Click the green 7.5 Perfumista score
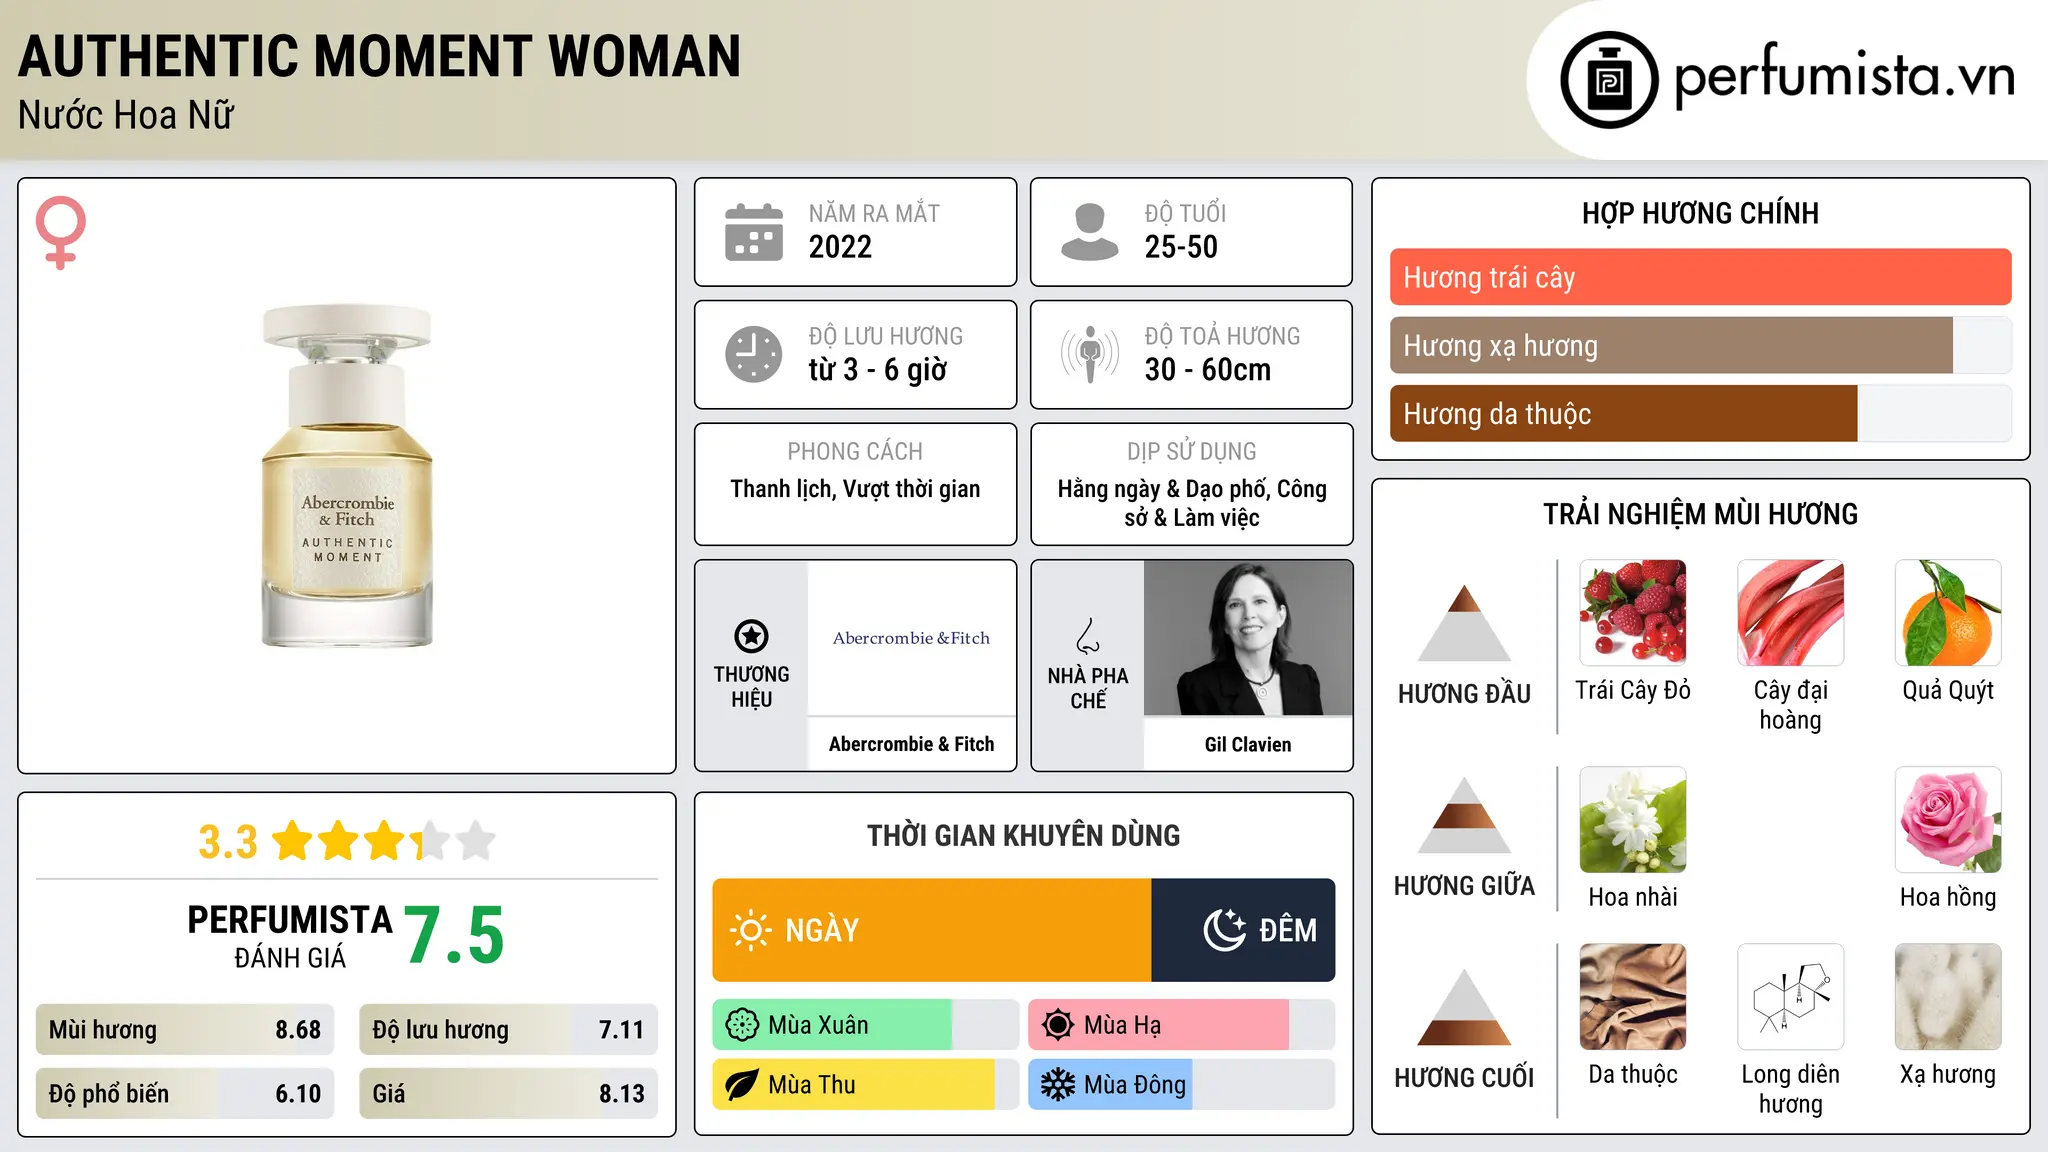 (454, 935)
